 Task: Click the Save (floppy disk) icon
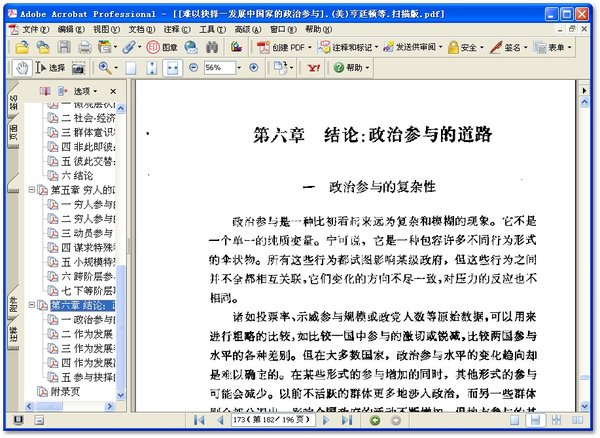(x=64, y=47)
